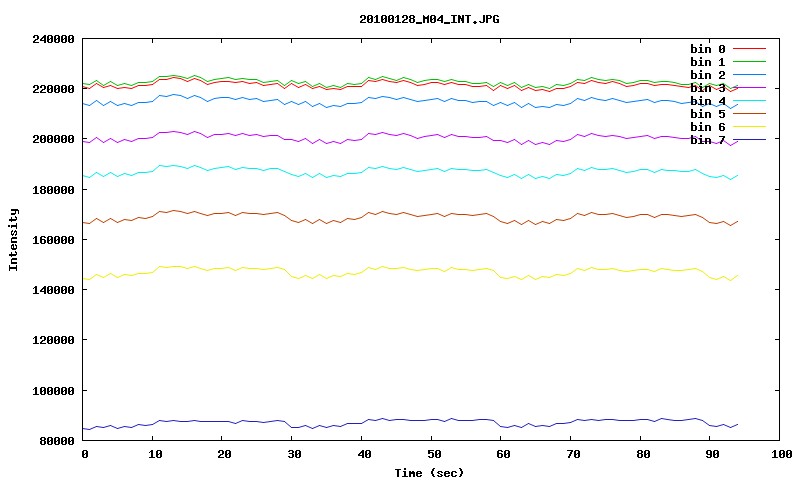Click the 240000 y-axis tick label
The image size is (800, 480).
click(54, 39)
